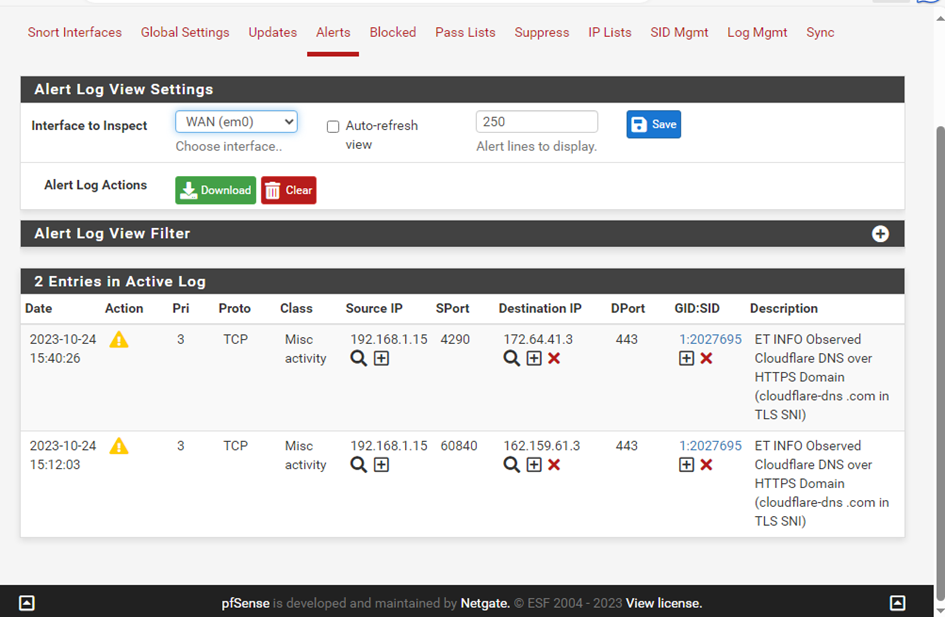This screenshot has height=617, width=945.
Task: Resolve source IP 192.168.1.15 with magnifier icon
Action: point(360,358)
